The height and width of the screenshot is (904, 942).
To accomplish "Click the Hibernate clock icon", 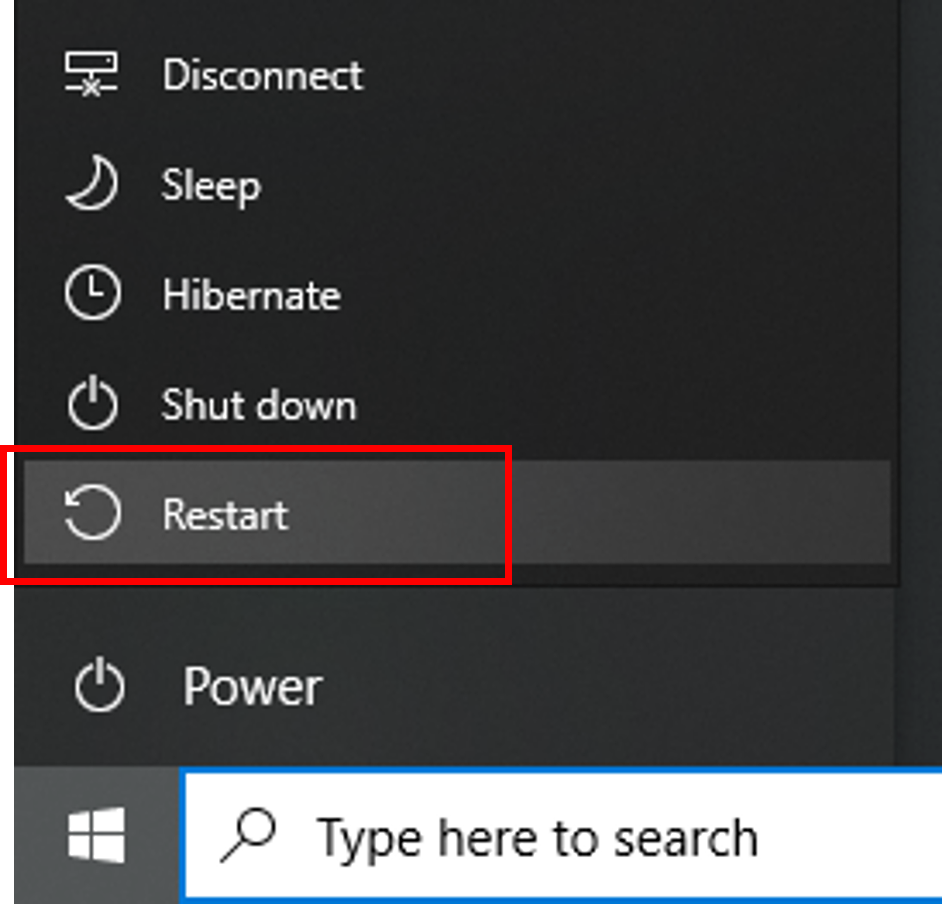I will click(93, 293).
